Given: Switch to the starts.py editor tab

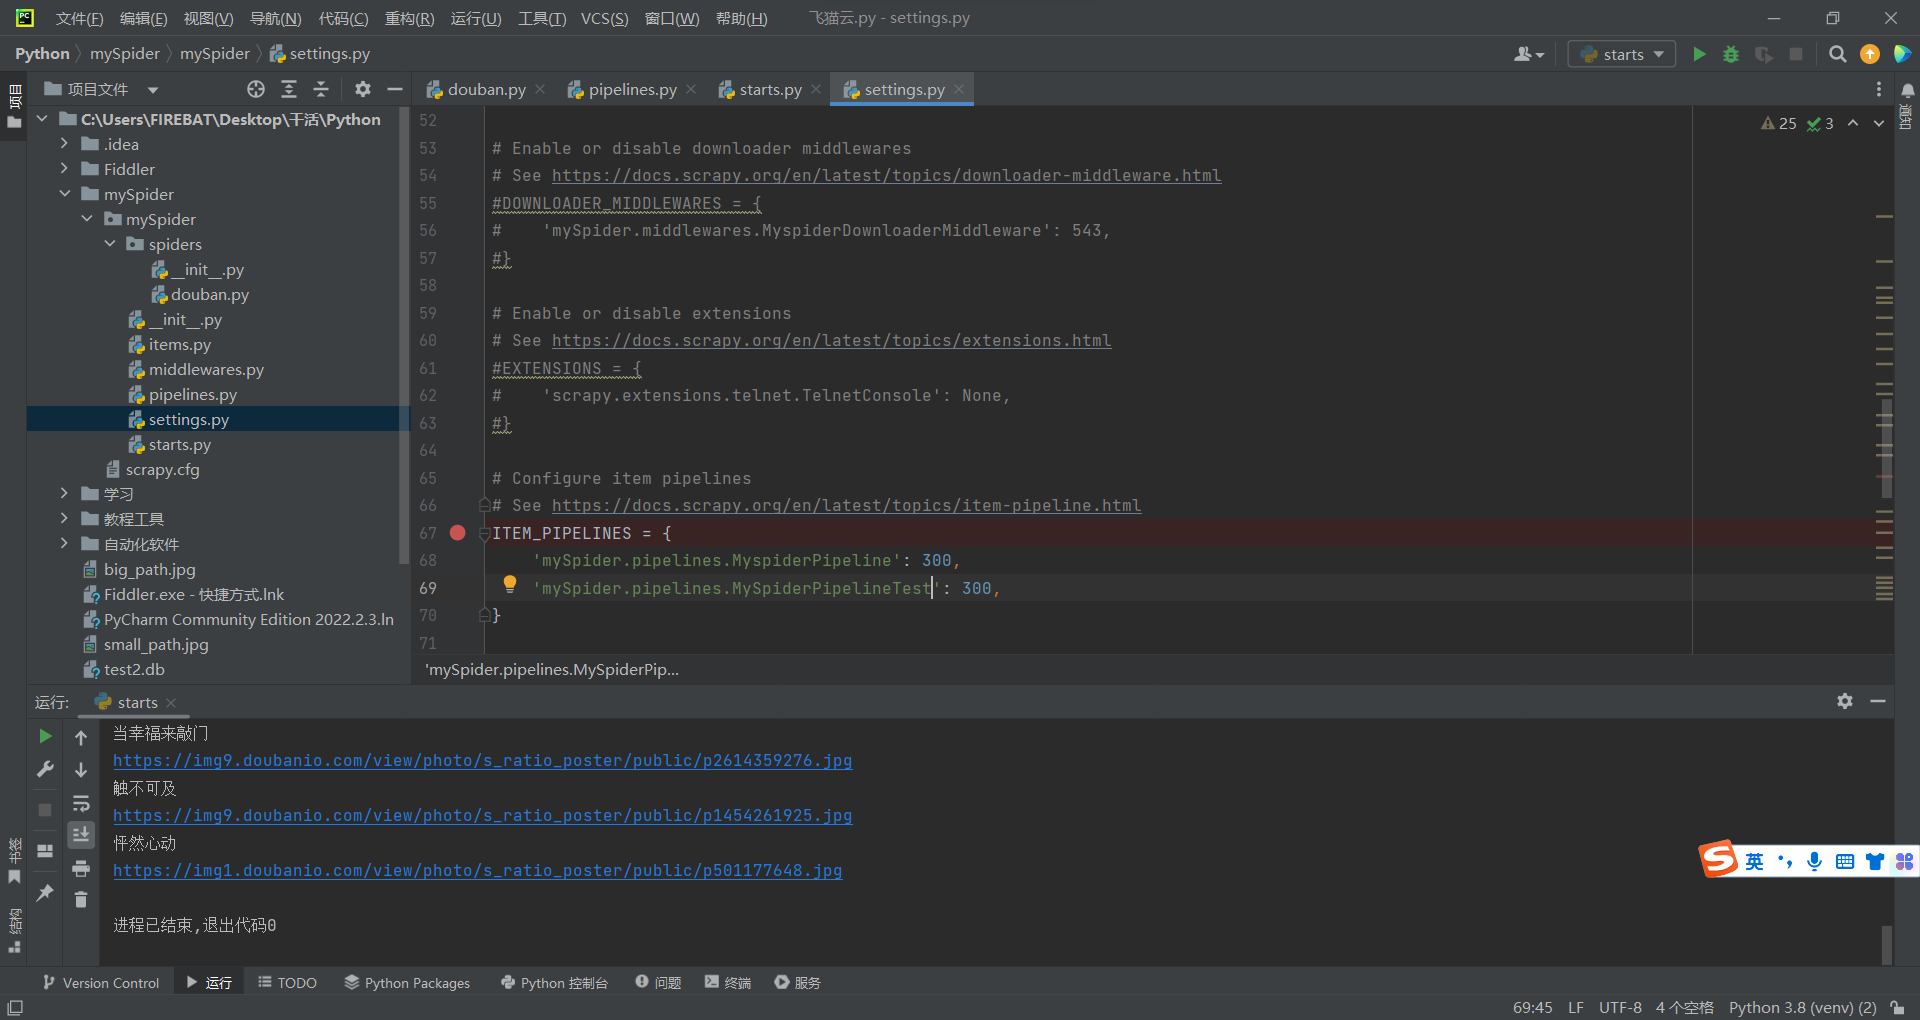Looking at the screenshot, I should point(770,89).
